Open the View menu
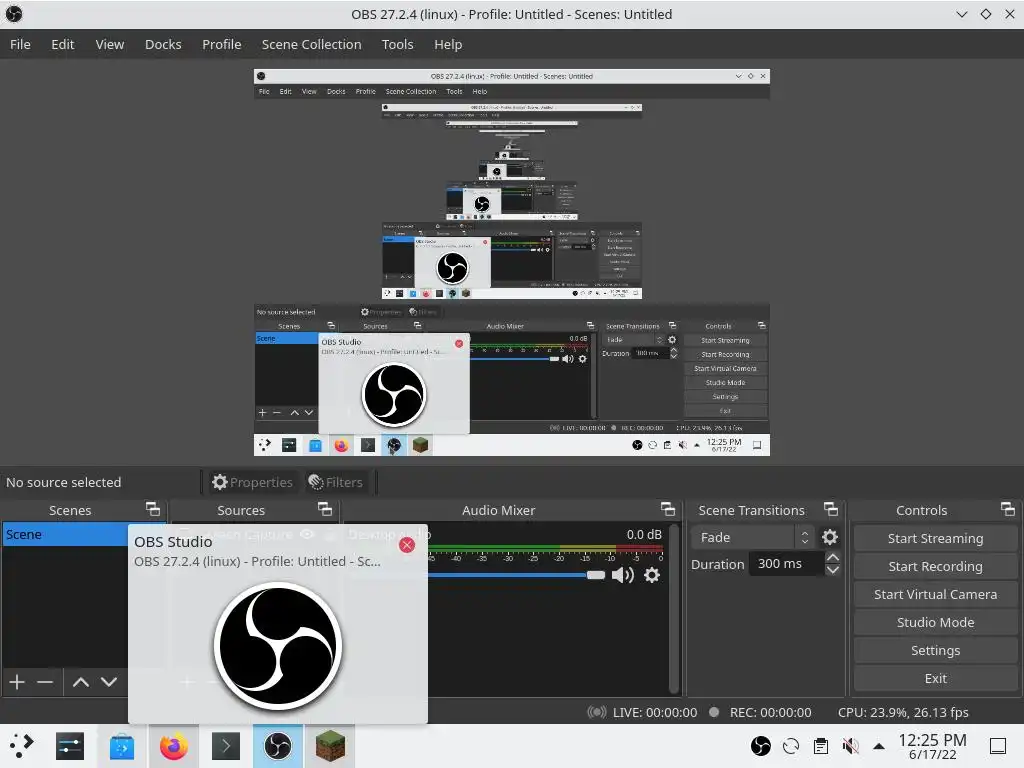The width and height of the screenshot is (1024, 768). (110, 44)
